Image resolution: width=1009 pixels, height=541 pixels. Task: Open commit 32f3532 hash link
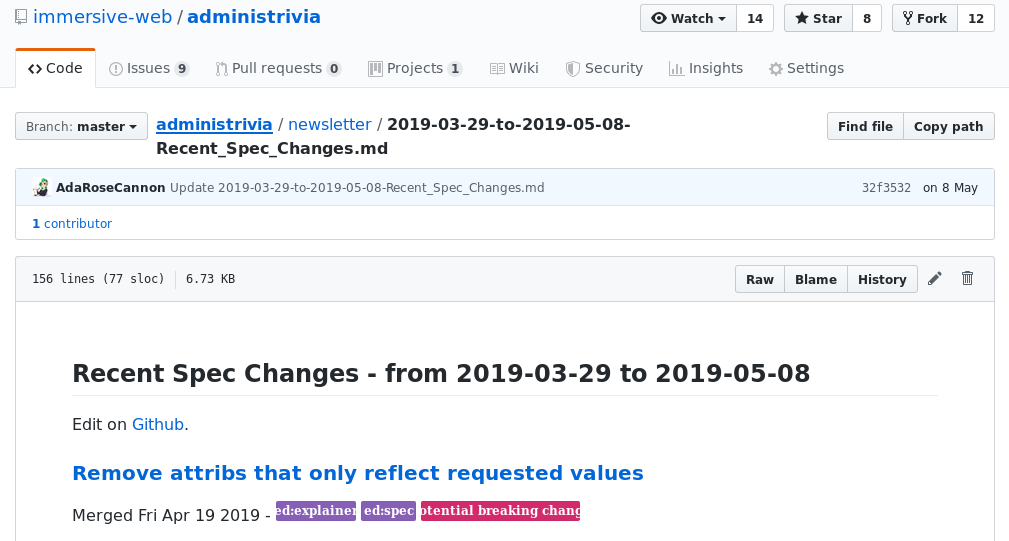[x=886, y=187]
